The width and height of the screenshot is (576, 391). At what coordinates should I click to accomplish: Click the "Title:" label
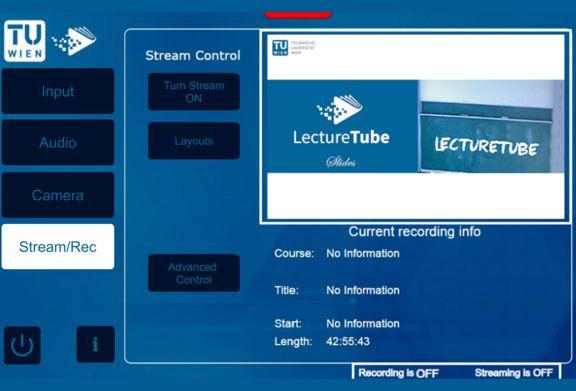coord(287,290)
